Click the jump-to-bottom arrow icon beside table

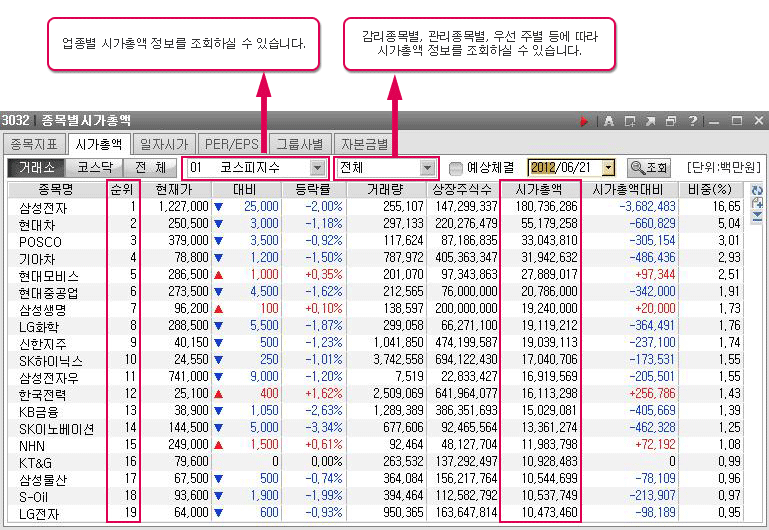coord(757,216)
